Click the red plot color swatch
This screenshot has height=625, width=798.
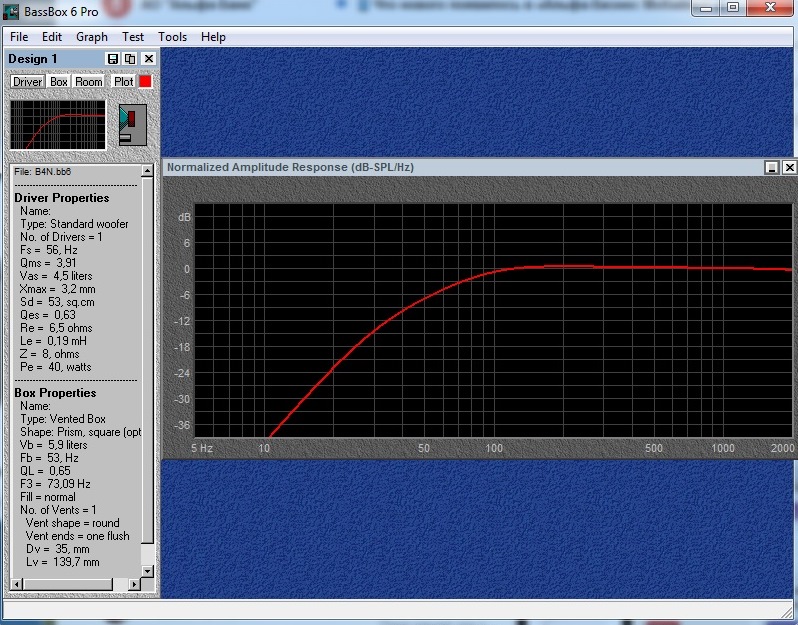(x=146, y=81)
